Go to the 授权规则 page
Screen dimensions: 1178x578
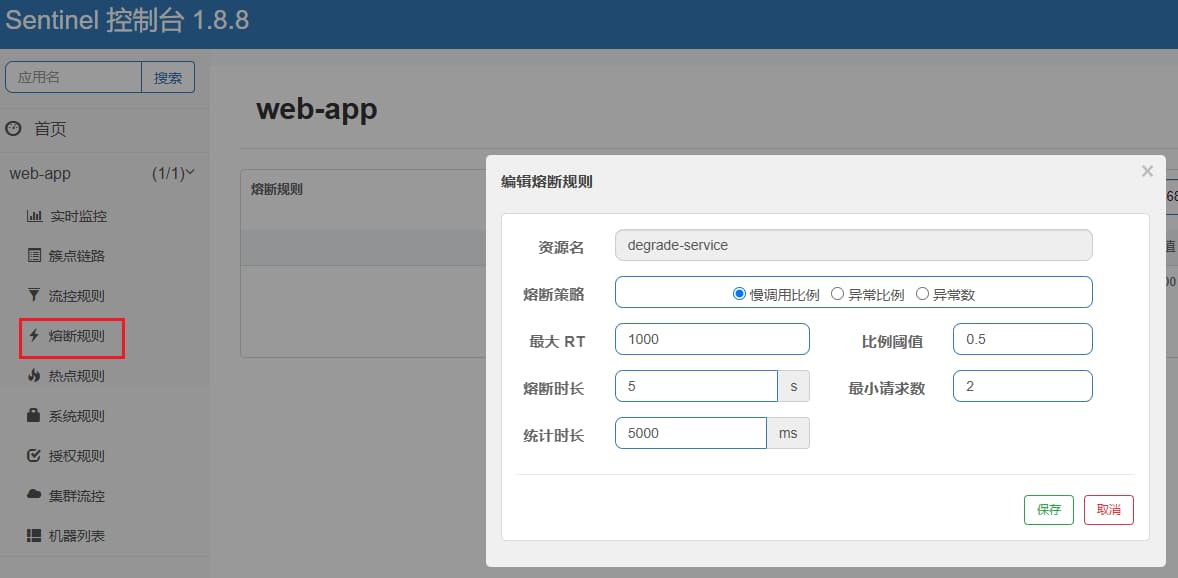[77, 455]
